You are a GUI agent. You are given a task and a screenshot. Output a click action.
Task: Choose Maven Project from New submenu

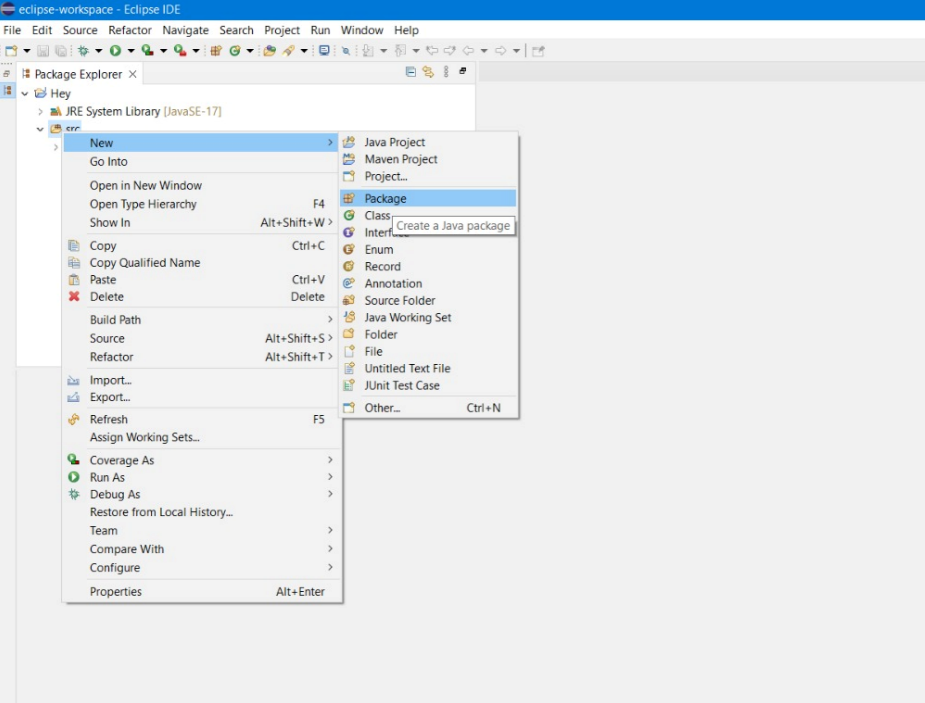point(428,159)
